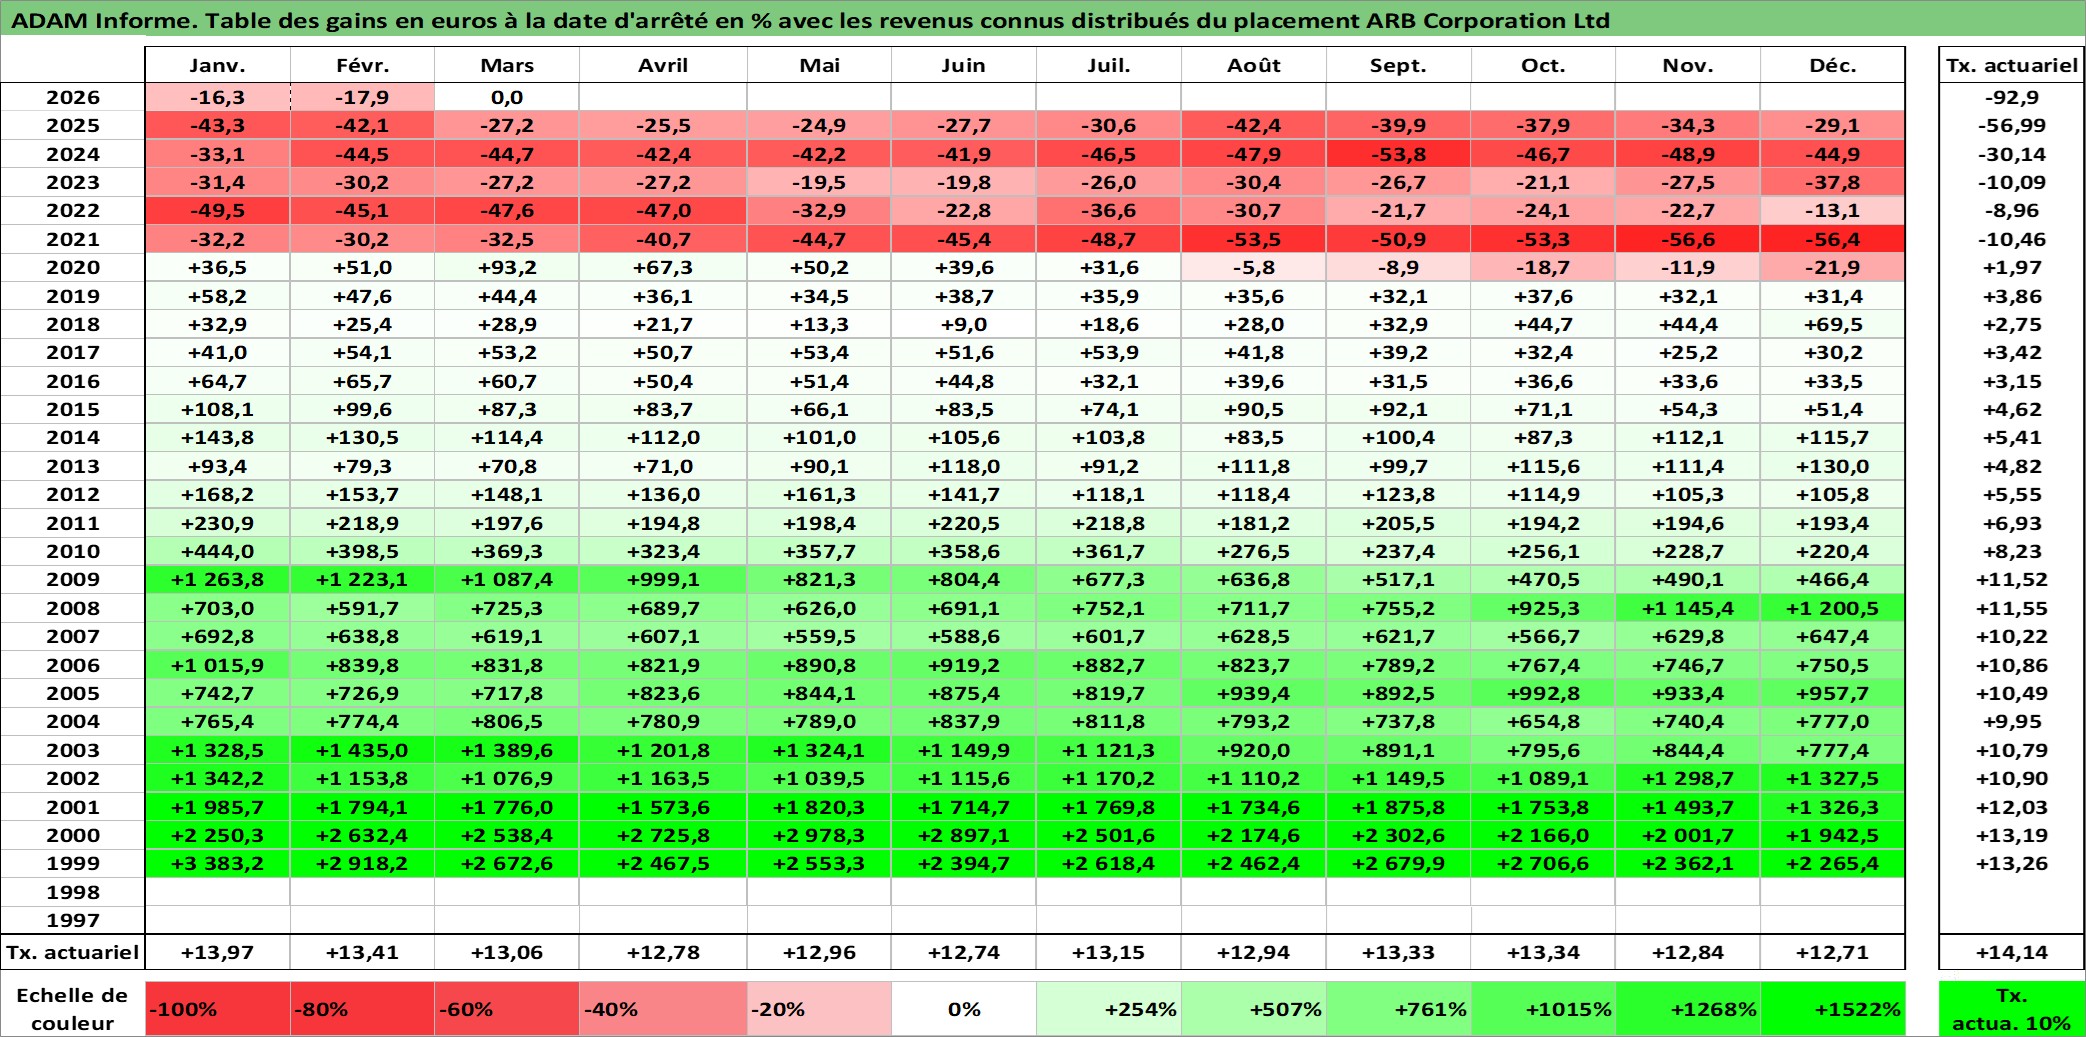
Task: Click the Févr. column header
Action: pos(362,65)
